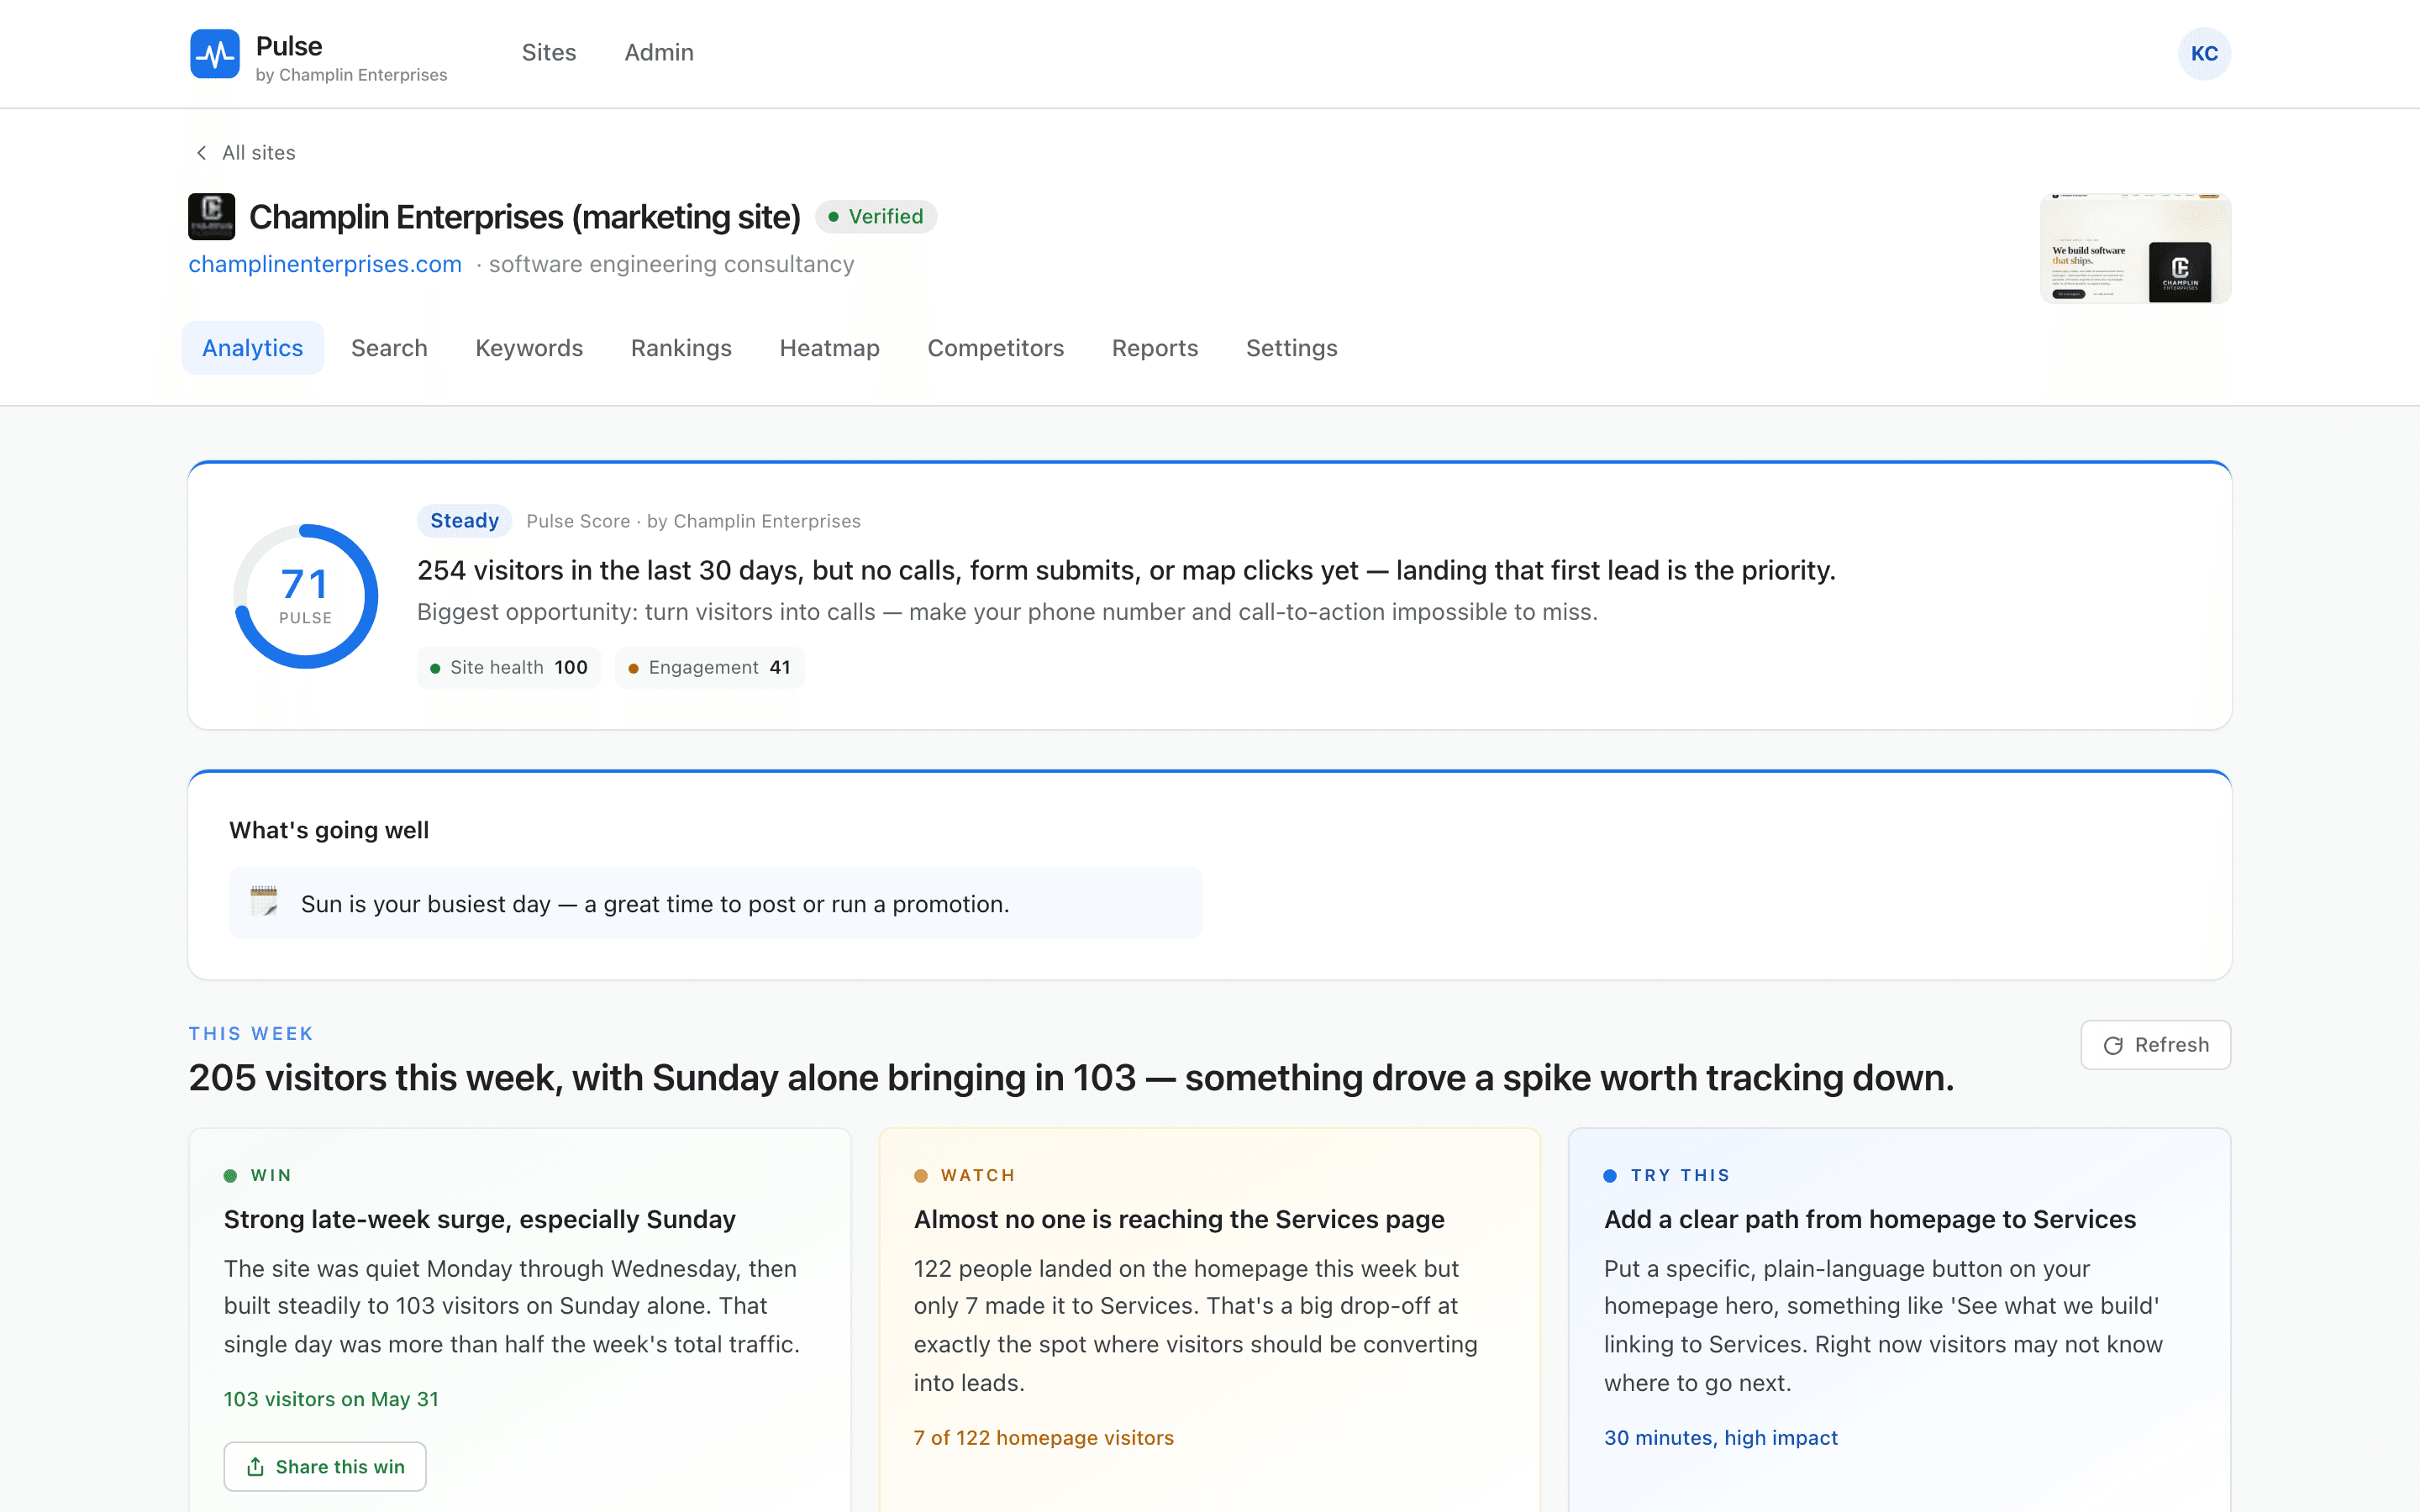This screenshot has height=1512, width=2420.
Task: Click 'Pulse Score · by Champlin Enterprises' label
Action: [693, 521]
